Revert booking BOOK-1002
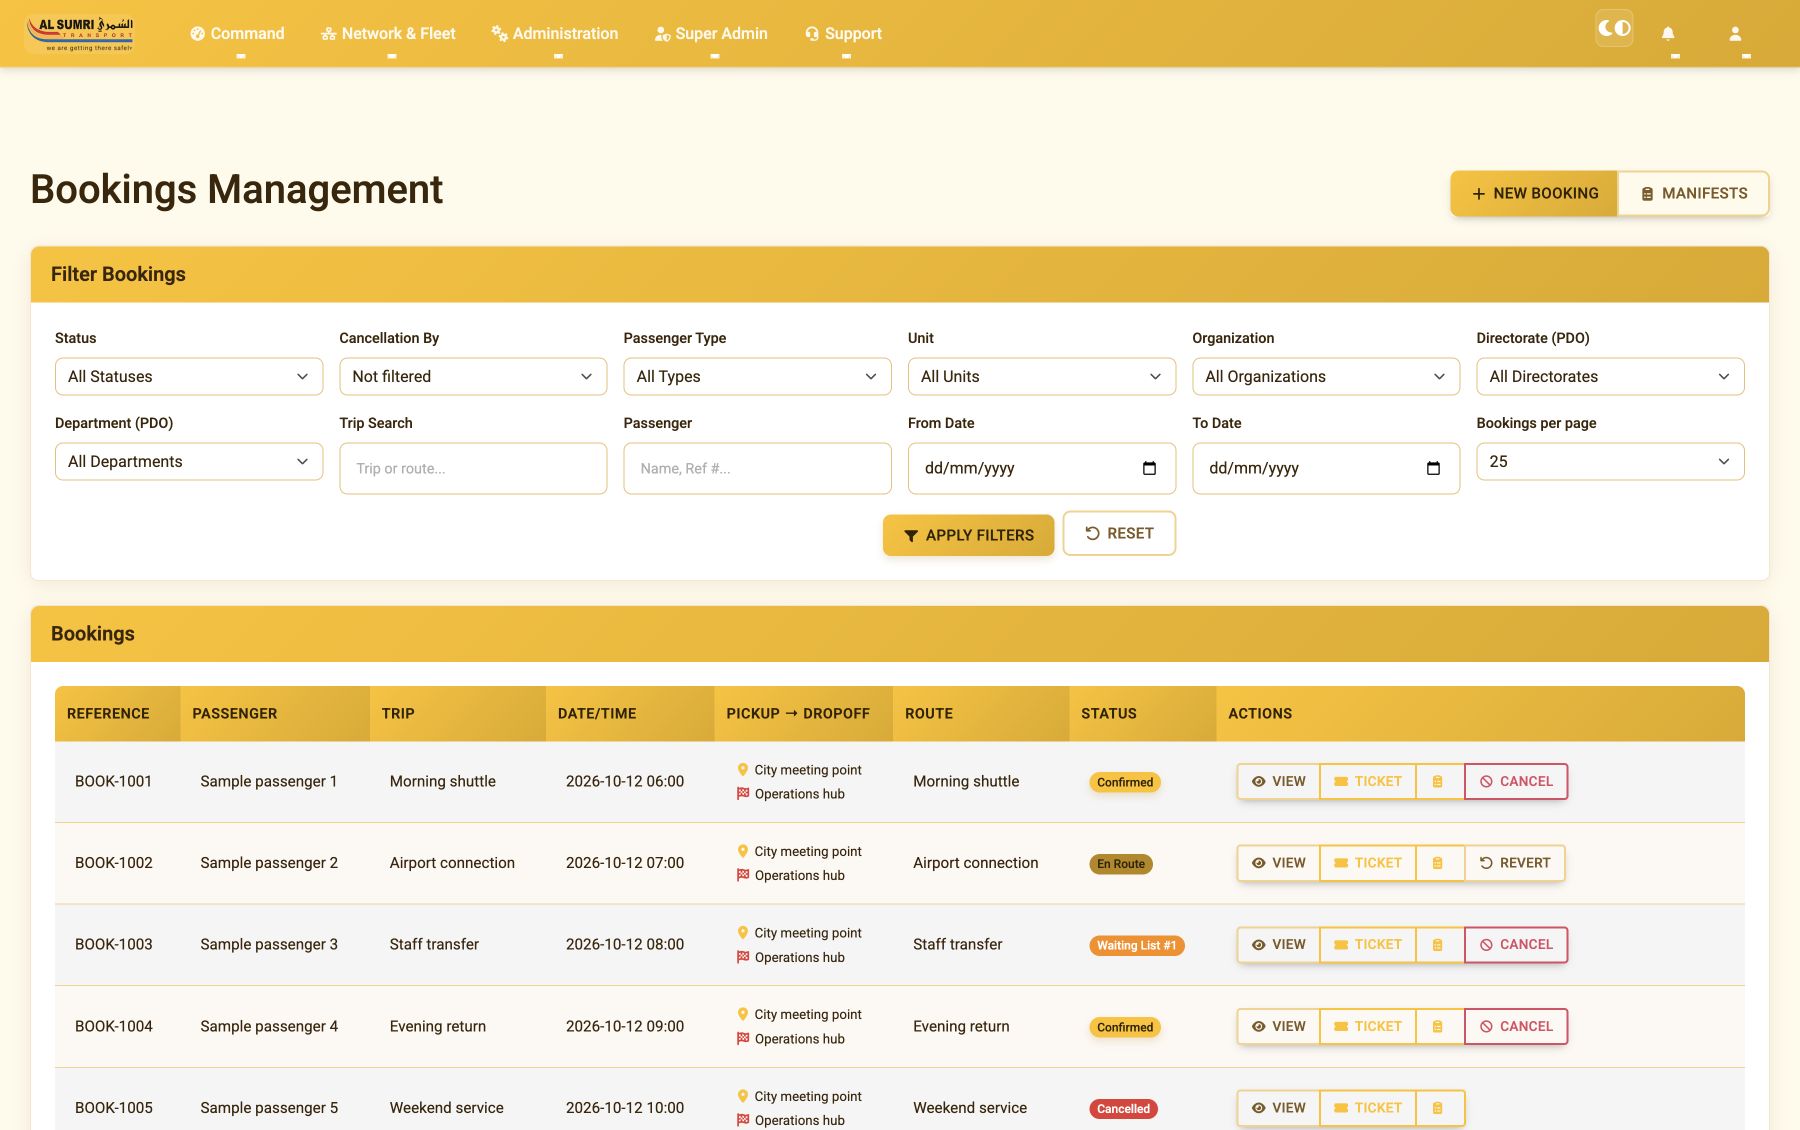Screen dimensions: 1800x1130 [1515, 863]
